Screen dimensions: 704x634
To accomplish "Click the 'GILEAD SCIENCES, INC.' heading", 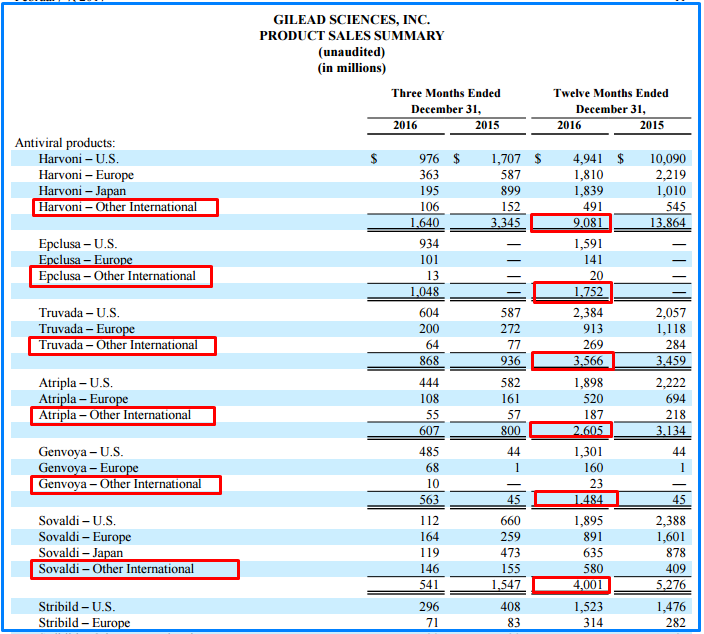I will tap(352, 20).
